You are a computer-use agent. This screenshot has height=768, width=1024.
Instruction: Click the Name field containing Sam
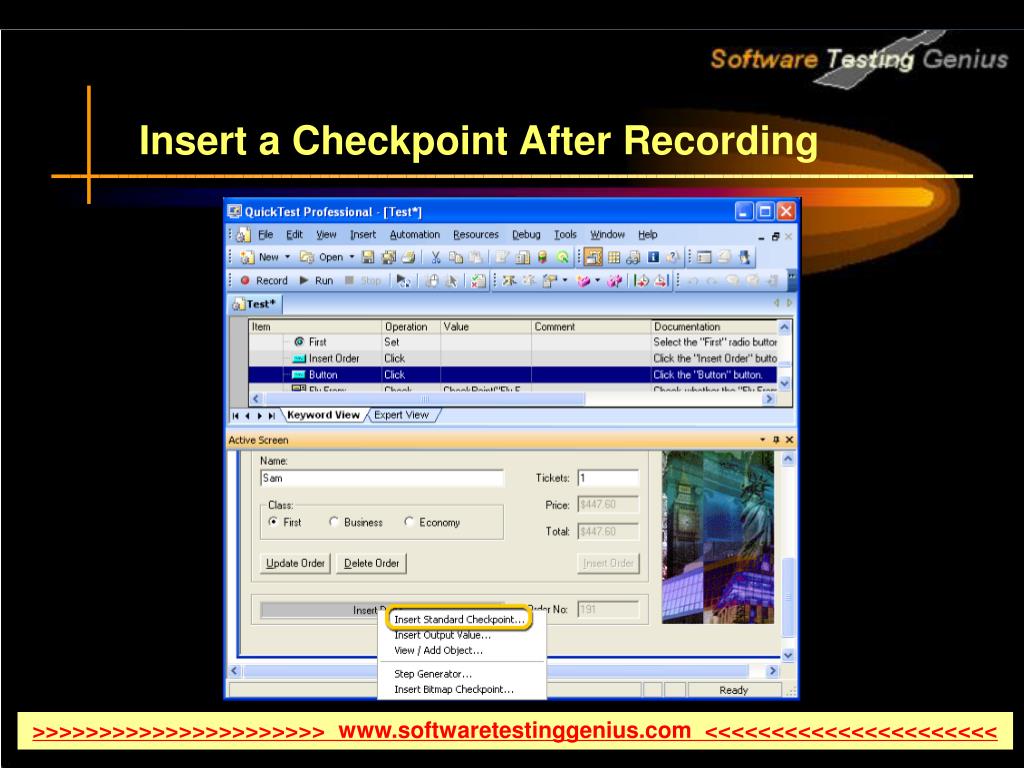(x=381, y=478)
